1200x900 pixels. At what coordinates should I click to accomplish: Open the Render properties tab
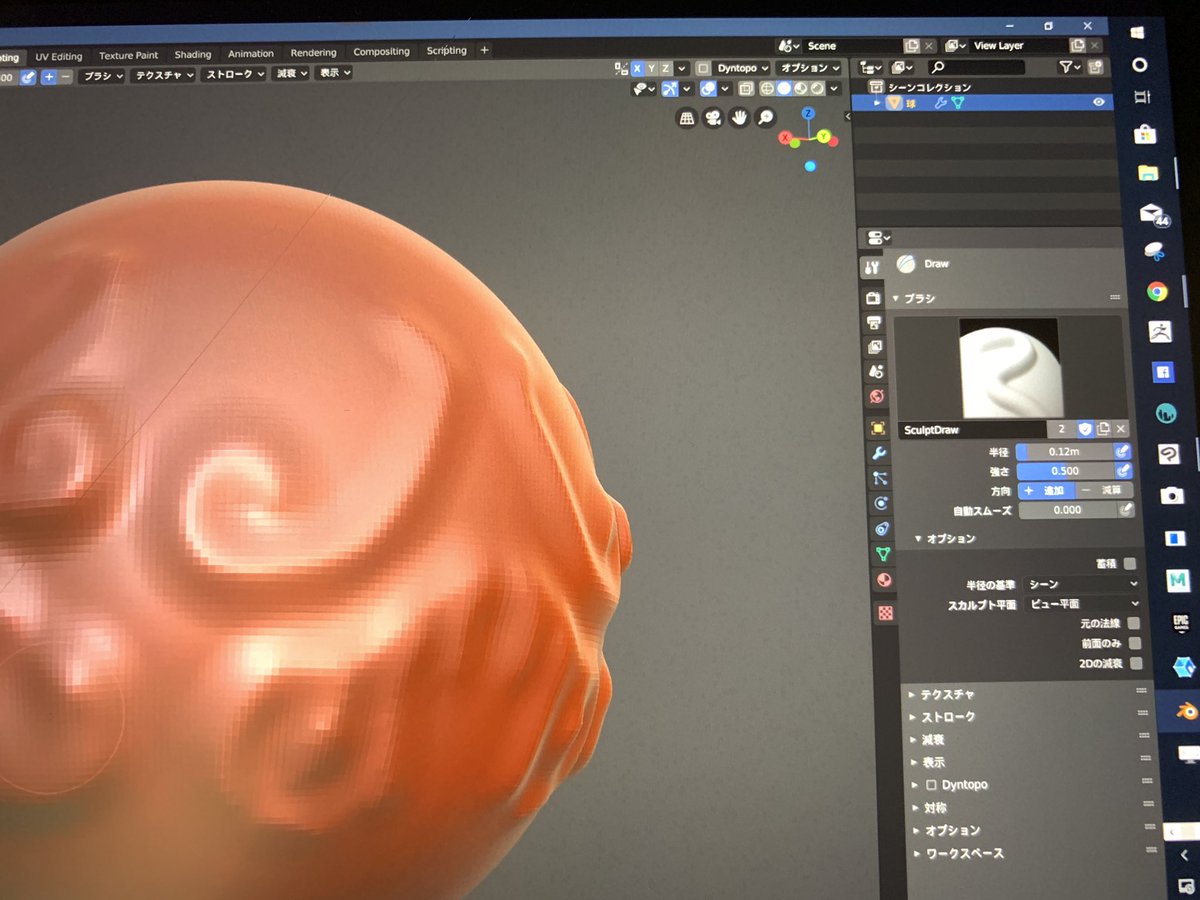(873, 297)
